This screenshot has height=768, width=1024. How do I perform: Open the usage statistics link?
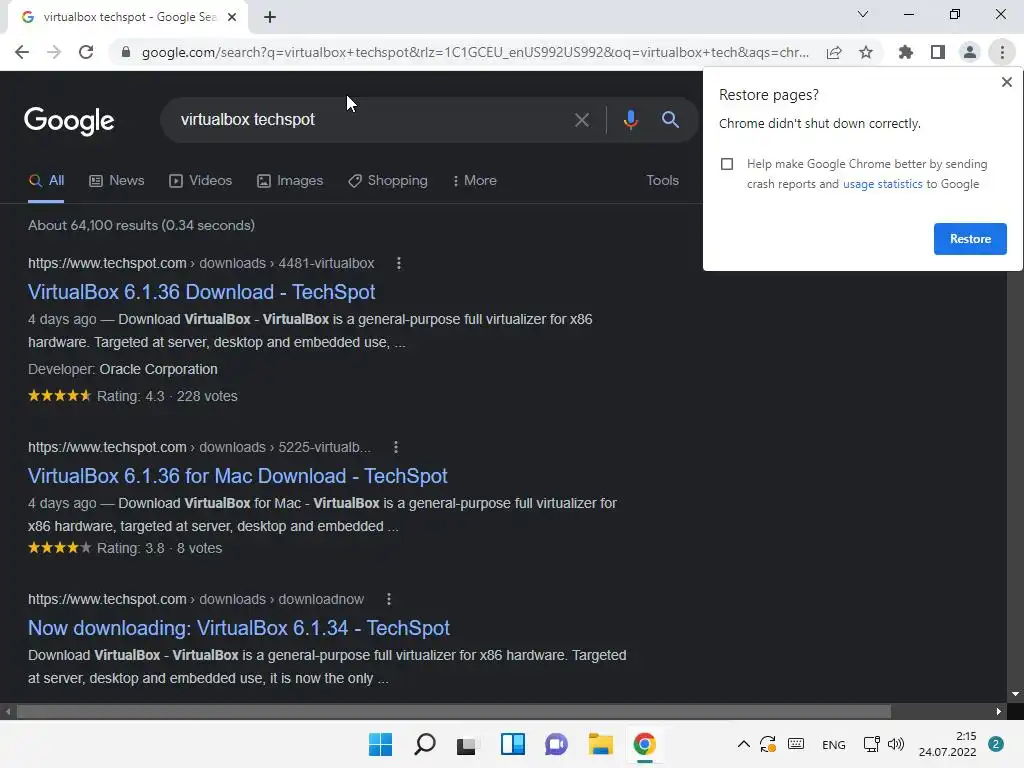(x=882, y=184)
